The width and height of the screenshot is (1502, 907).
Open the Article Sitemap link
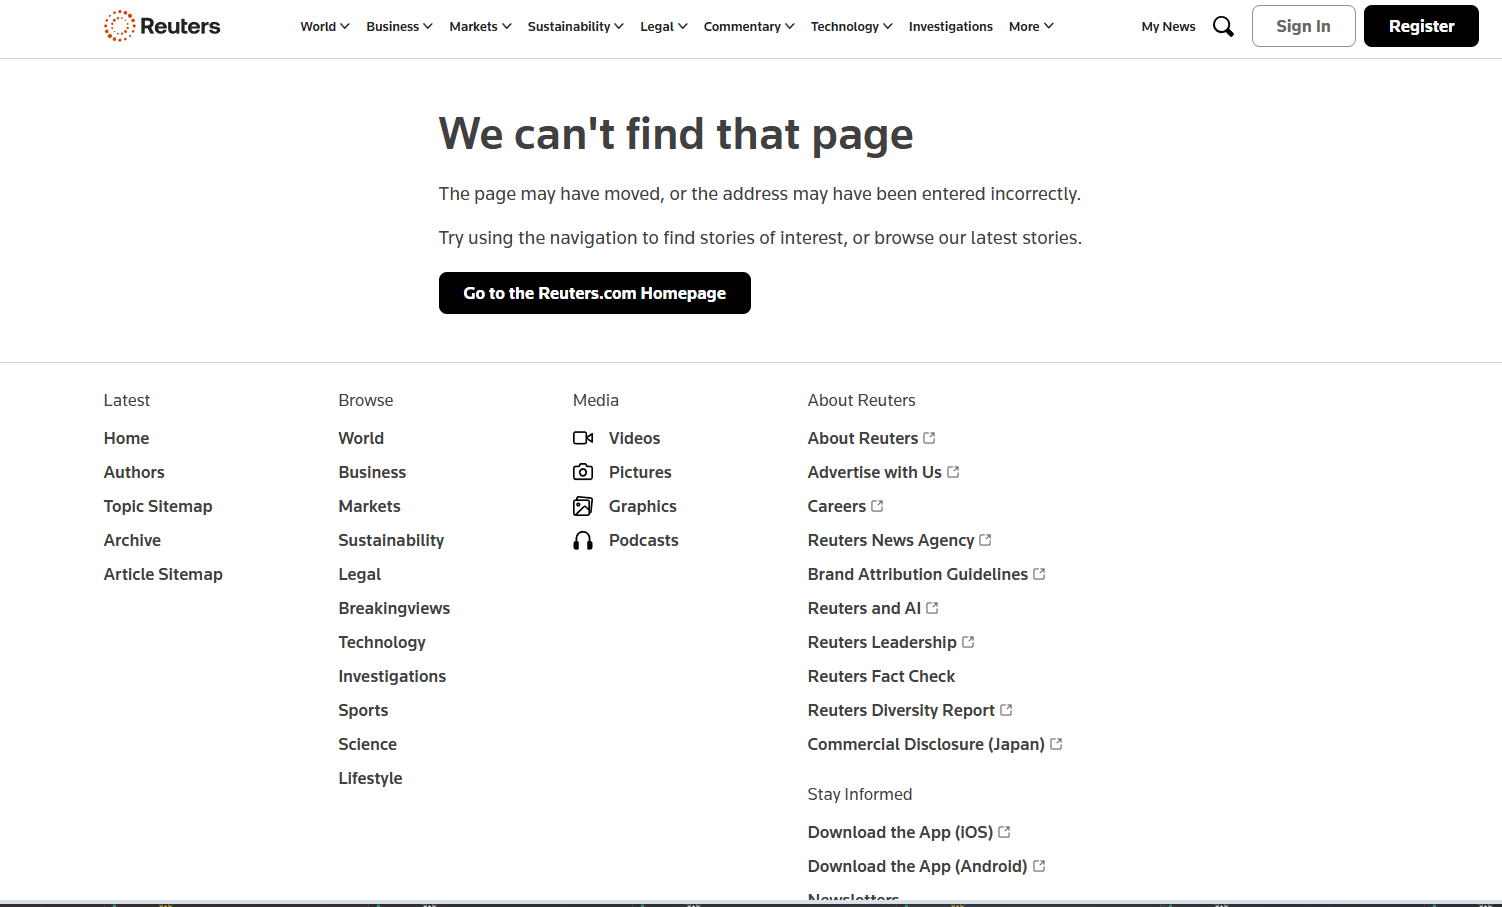point(163,574)
